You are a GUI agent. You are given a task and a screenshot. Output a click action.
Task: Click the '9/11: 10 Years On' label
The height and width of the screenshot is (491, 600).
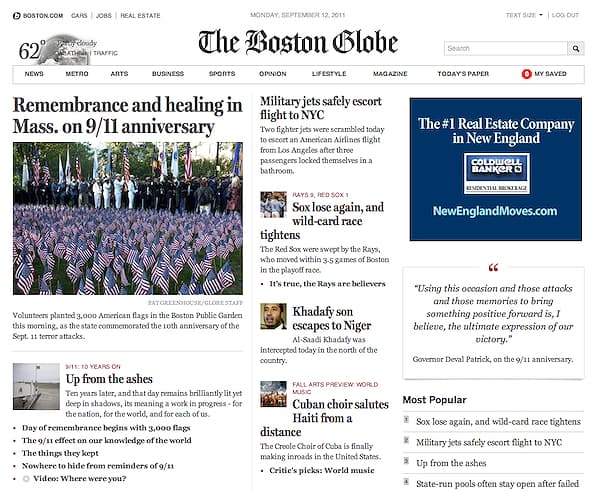(x=93, y=367)
